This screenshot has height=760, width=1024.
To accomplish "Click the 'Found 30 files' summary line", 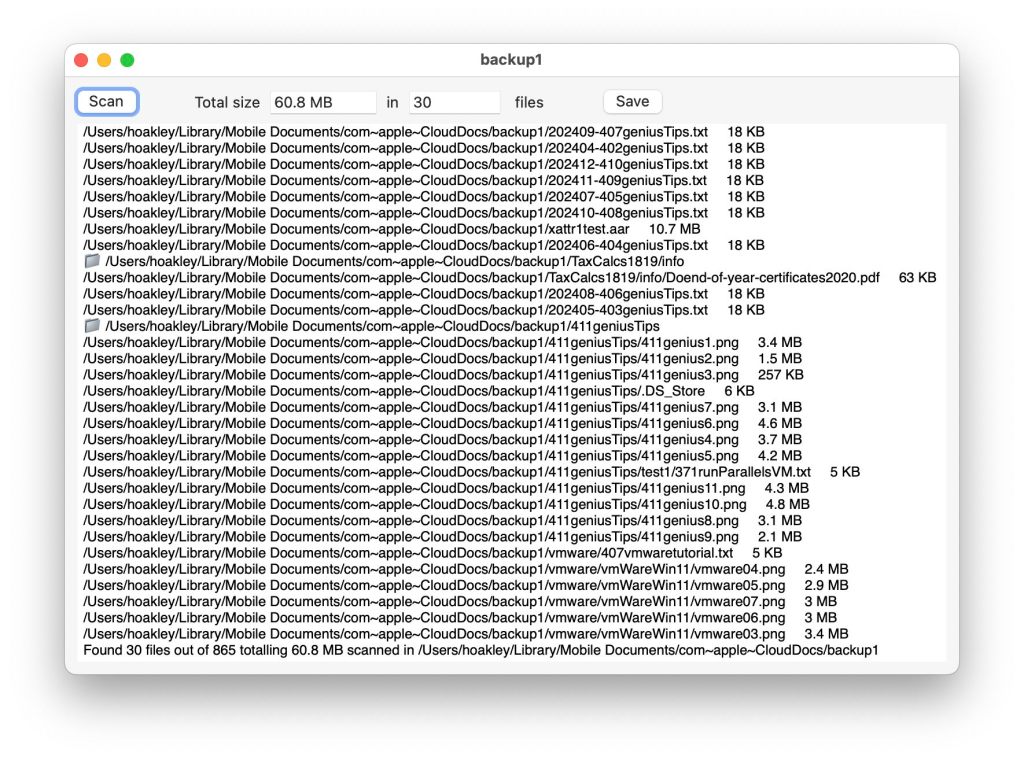I will [480, 650].
